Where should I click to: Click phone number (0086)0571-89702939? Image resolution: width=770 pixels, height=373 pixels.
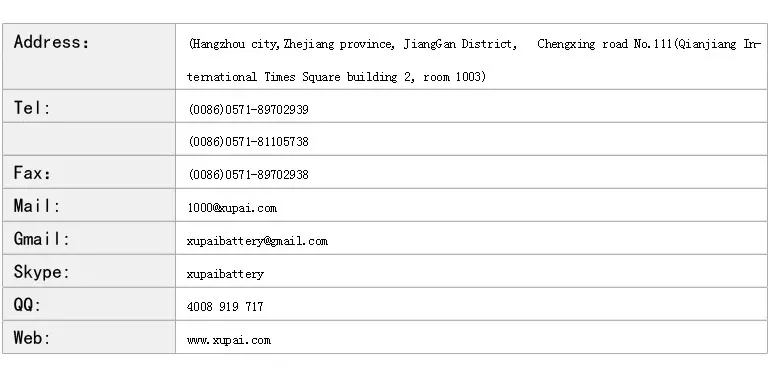(x=248, y=109)
